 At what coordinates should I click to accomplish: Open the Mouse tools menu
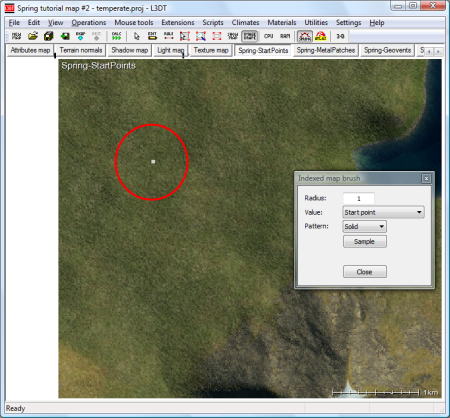(134, 23)
